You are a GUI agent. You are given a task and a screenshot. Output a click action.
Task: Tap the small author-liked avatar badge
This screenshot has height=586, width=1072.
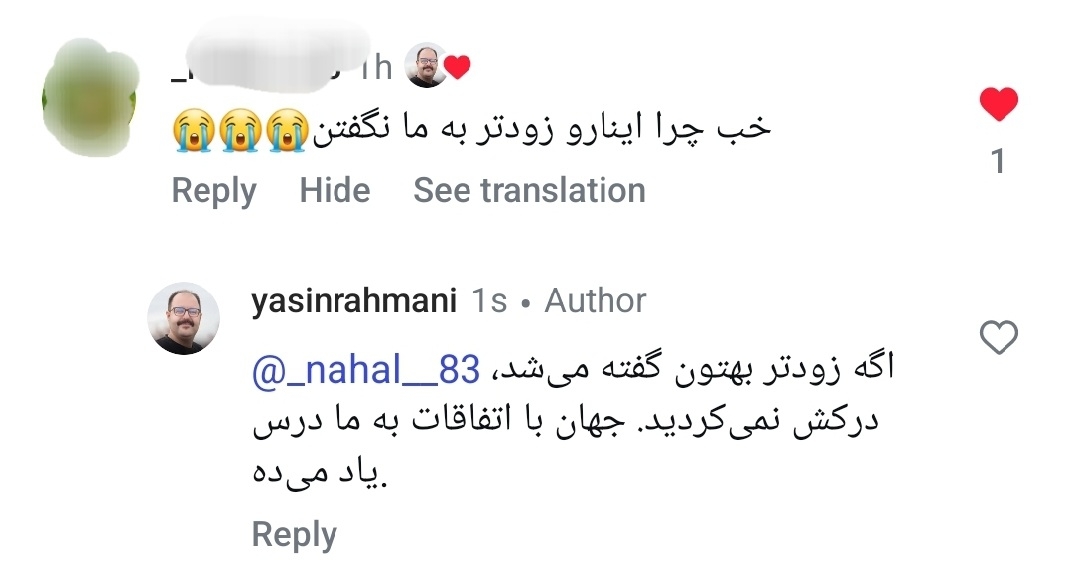(x=425, y=67)
